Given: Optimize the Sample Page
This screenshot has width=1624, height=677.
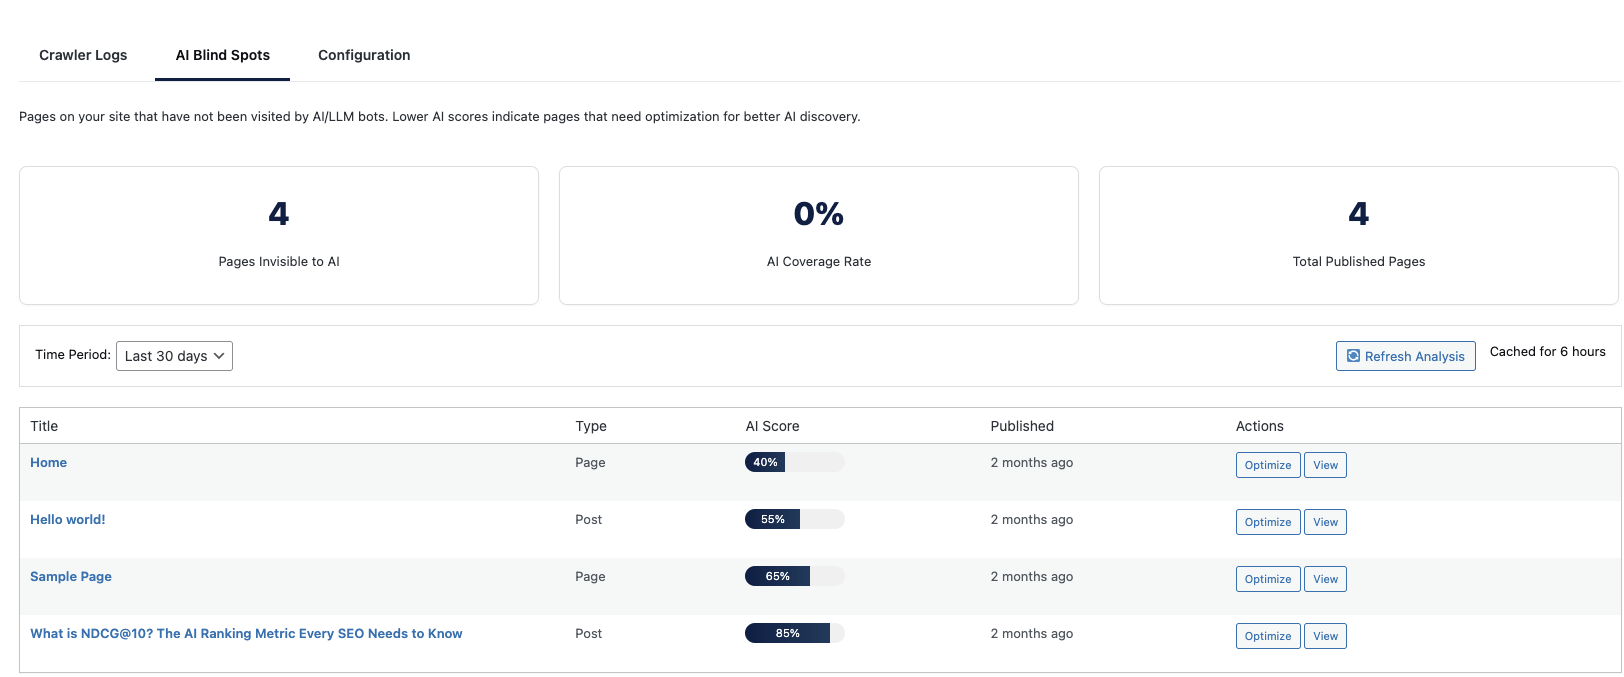Looking at the screenshot, I should click(x=1267, y=579).
